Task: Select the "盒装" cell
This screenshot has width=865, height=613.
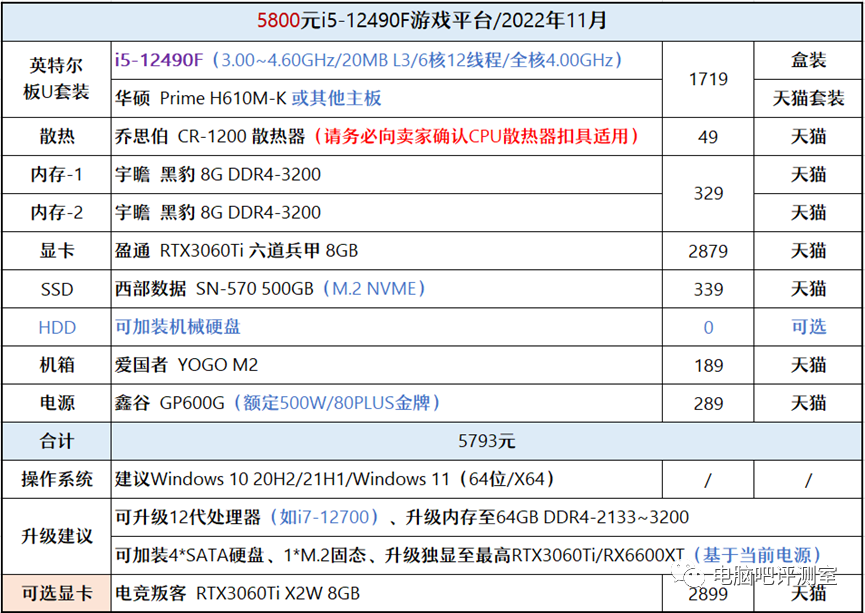Action: pos(808,60)
